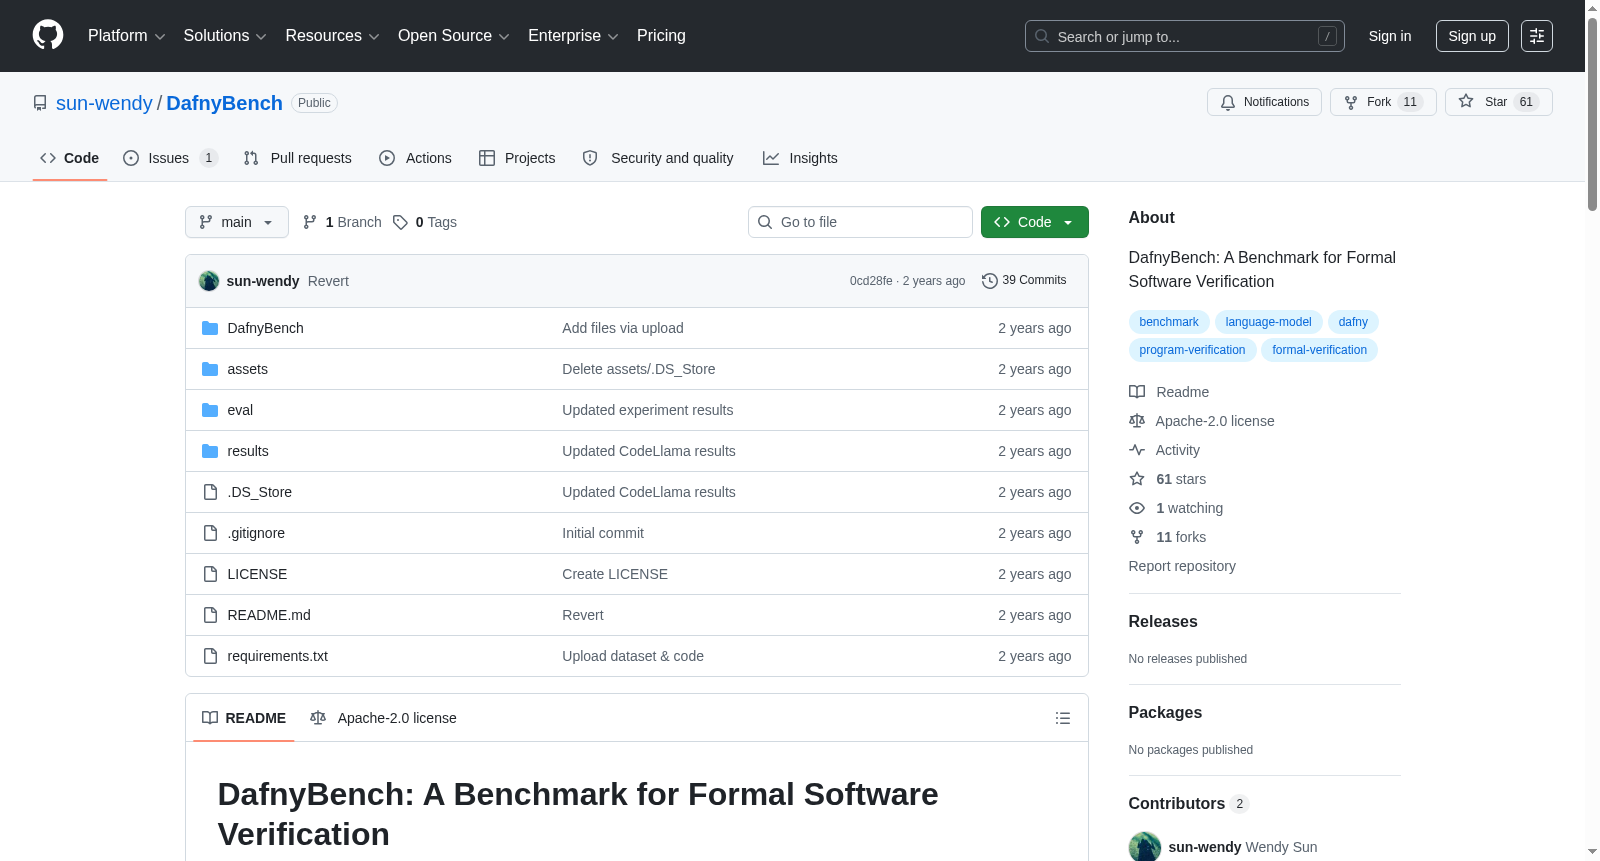Select the Apache-2.0 license tab

pyautogui.click(x=383, y=718)
